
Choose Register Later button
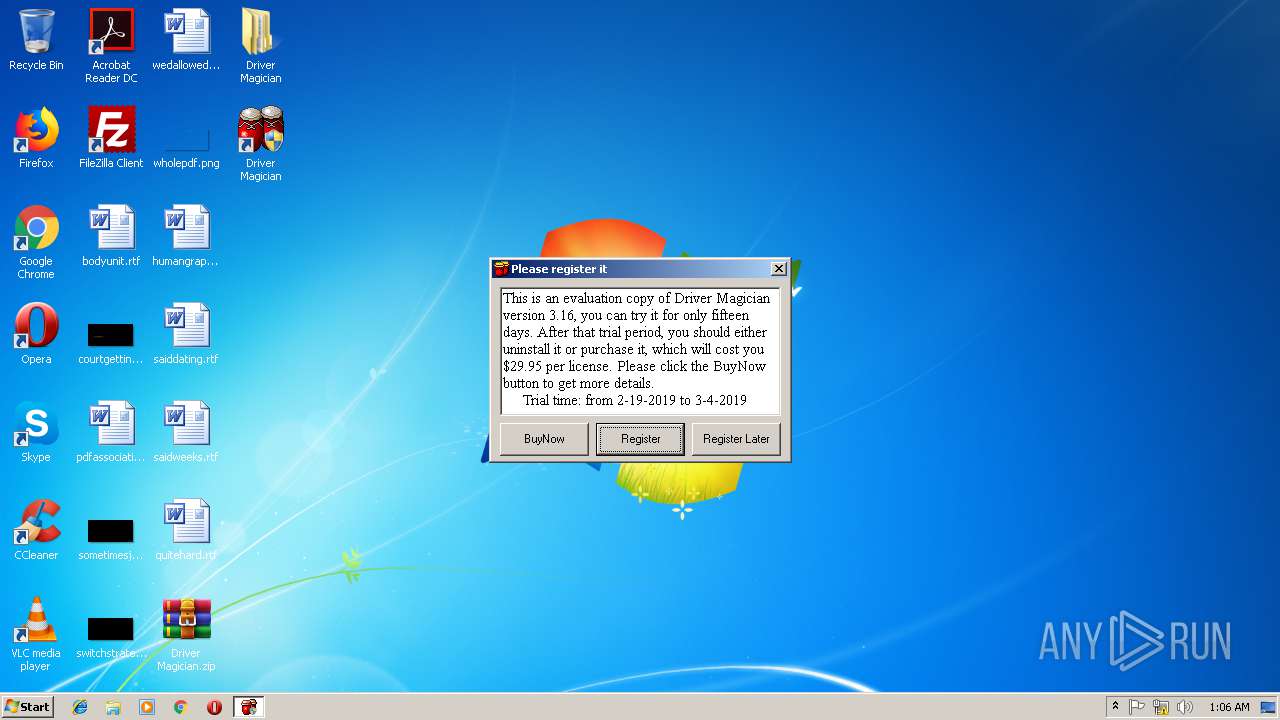736,439
